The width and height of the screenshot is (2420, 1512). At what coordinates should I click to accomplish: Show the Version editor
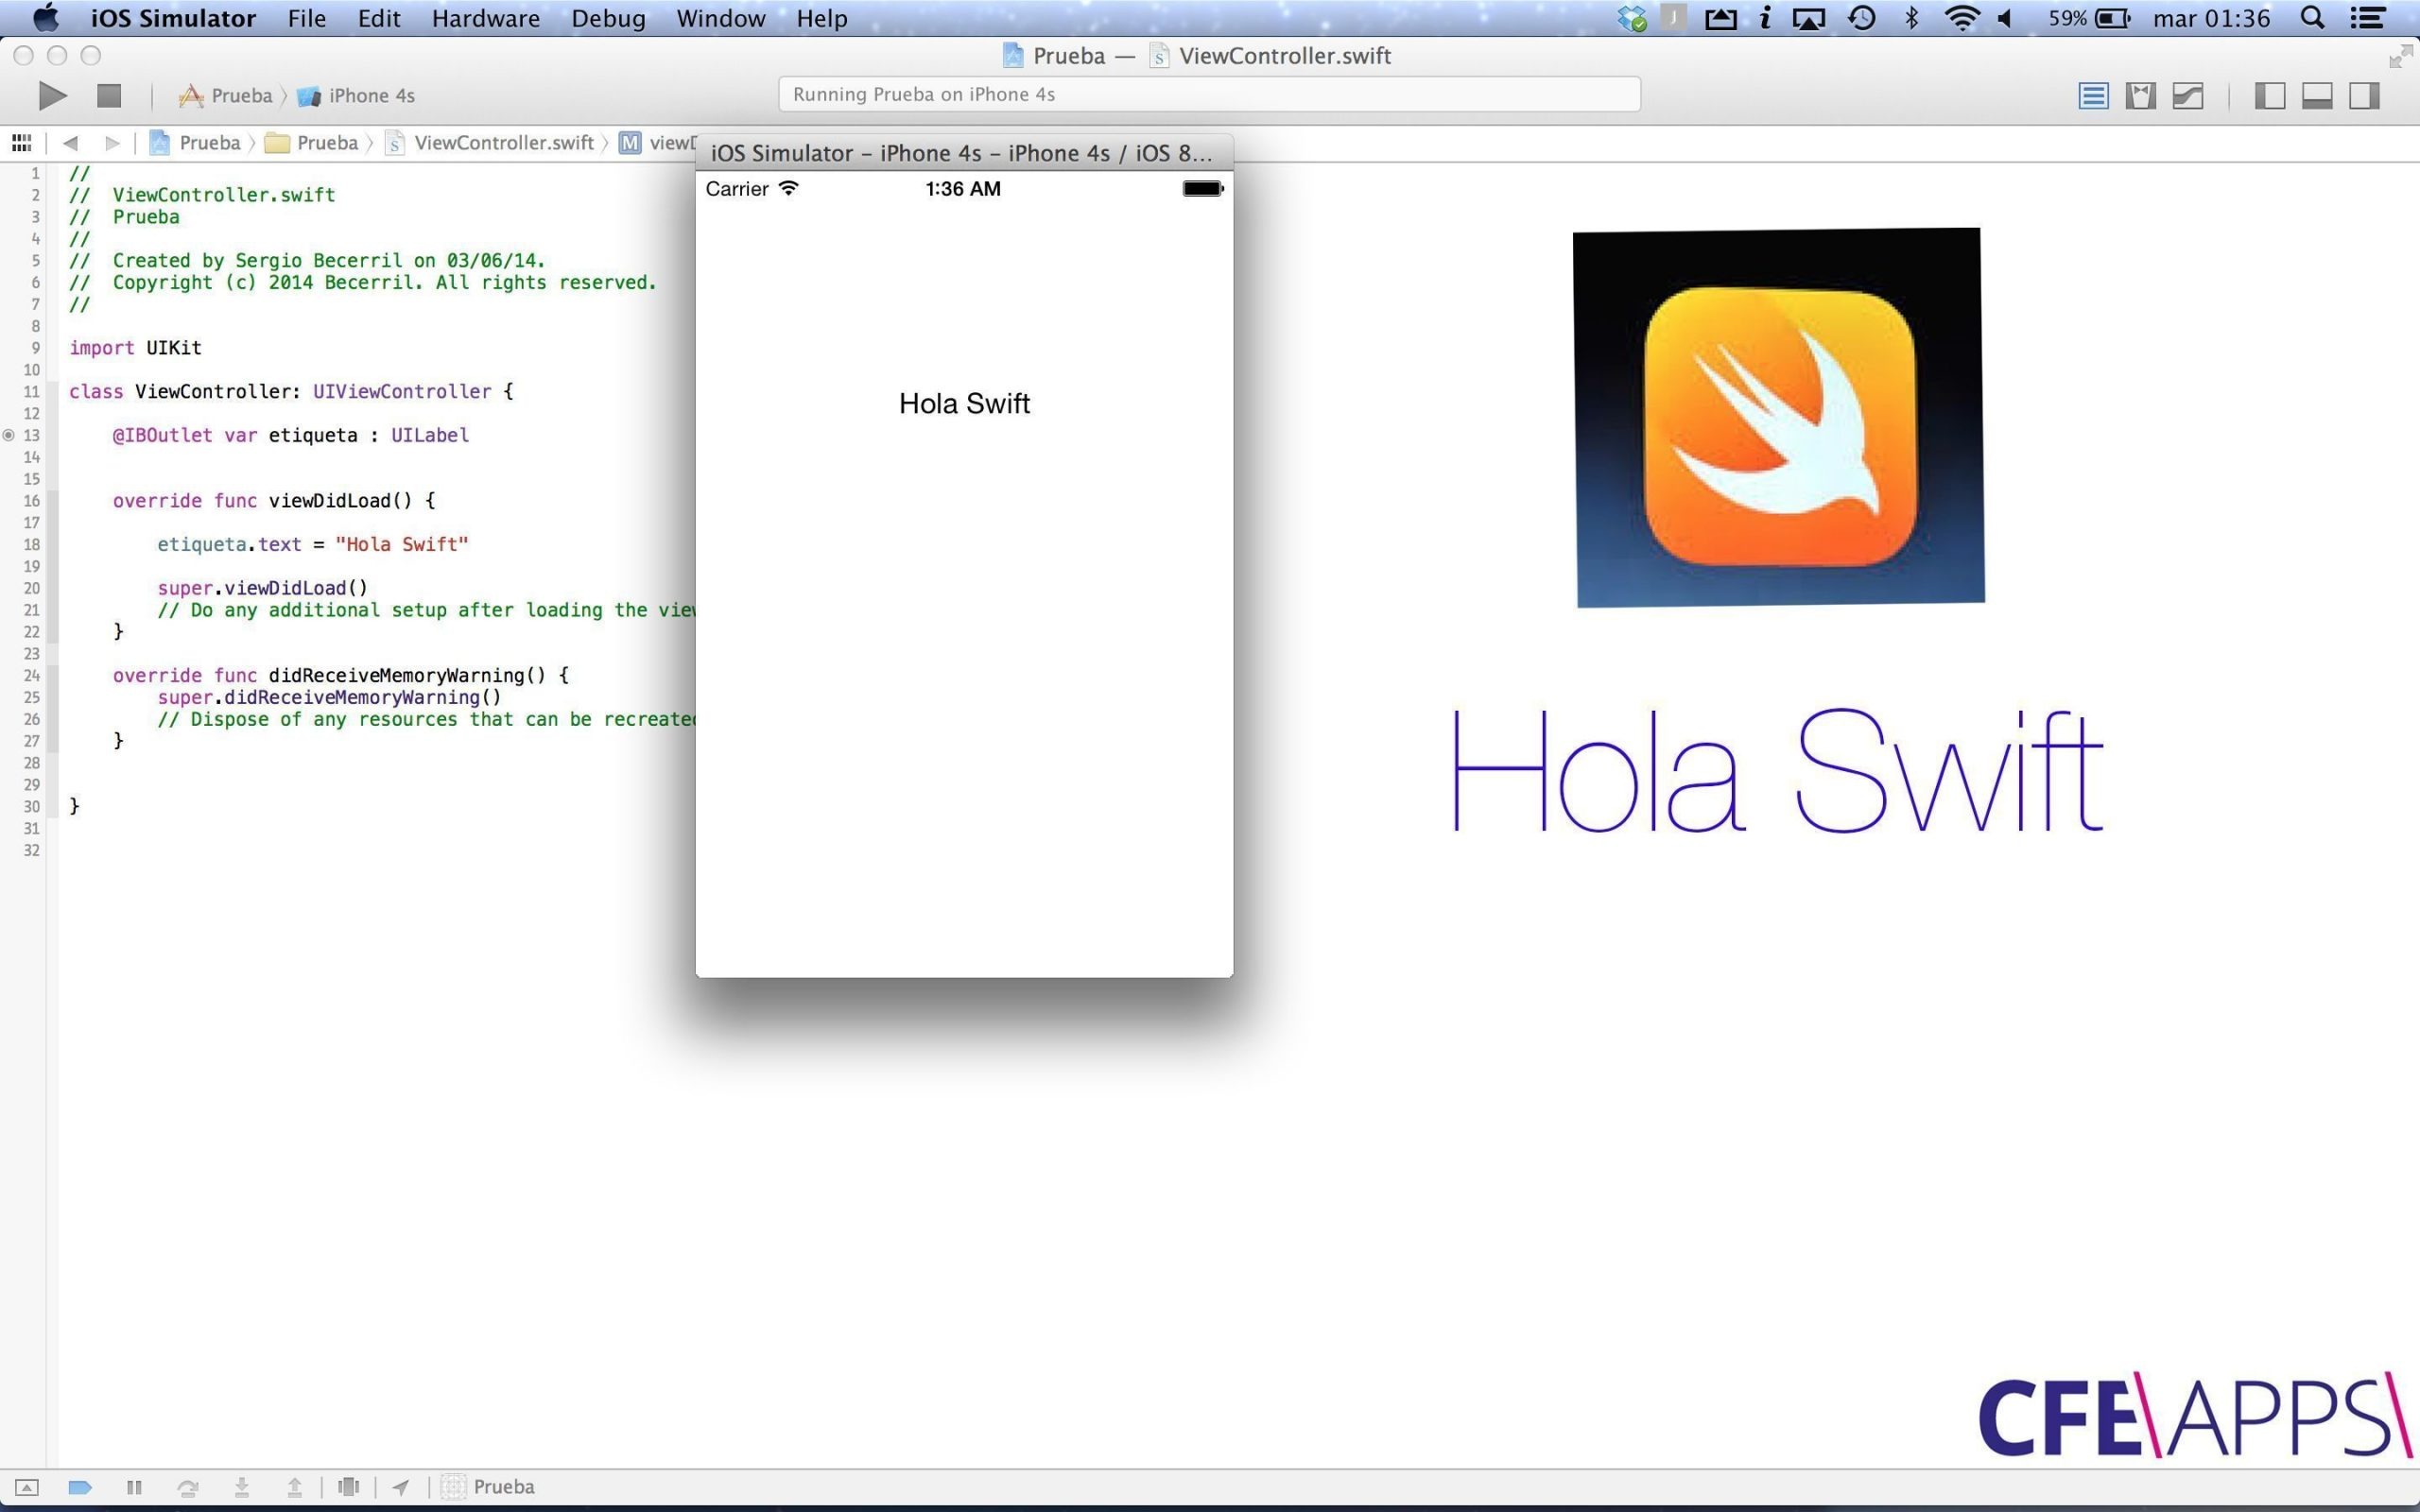(2188, 96)
